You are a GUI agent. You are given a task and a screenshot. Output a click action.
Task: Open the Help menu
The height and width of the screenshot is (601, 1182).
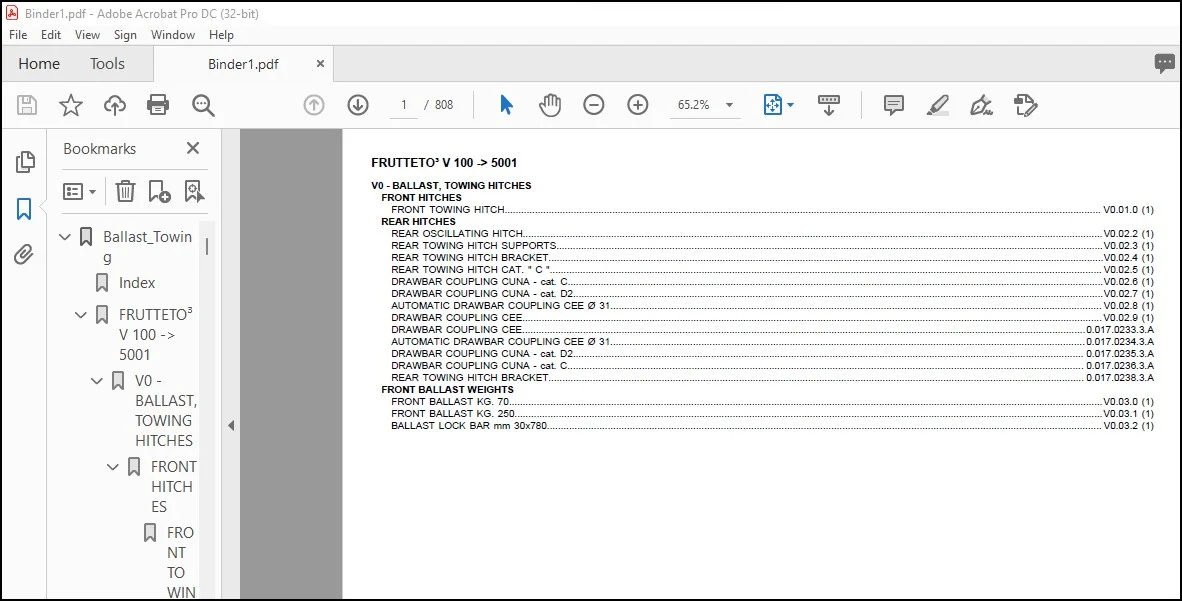pyautogui.click(x=221, y=35)
